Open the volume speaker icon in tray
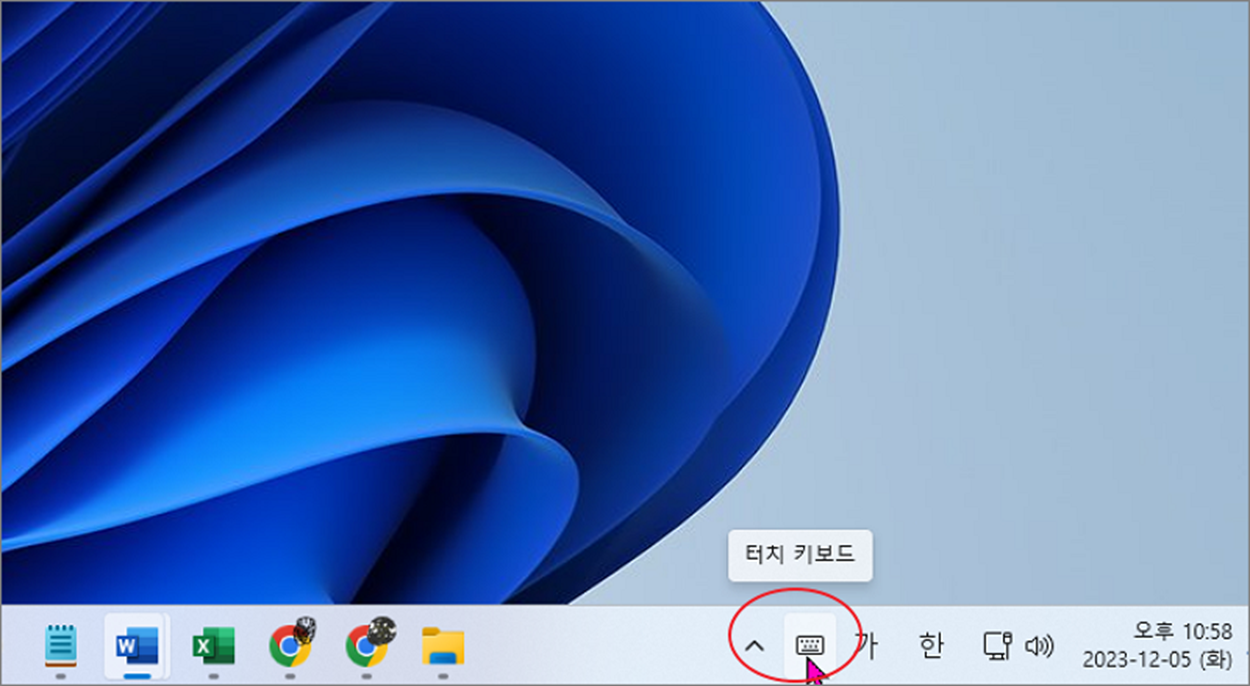This screenshot has width=1250, height=686. coord(1040,646)
